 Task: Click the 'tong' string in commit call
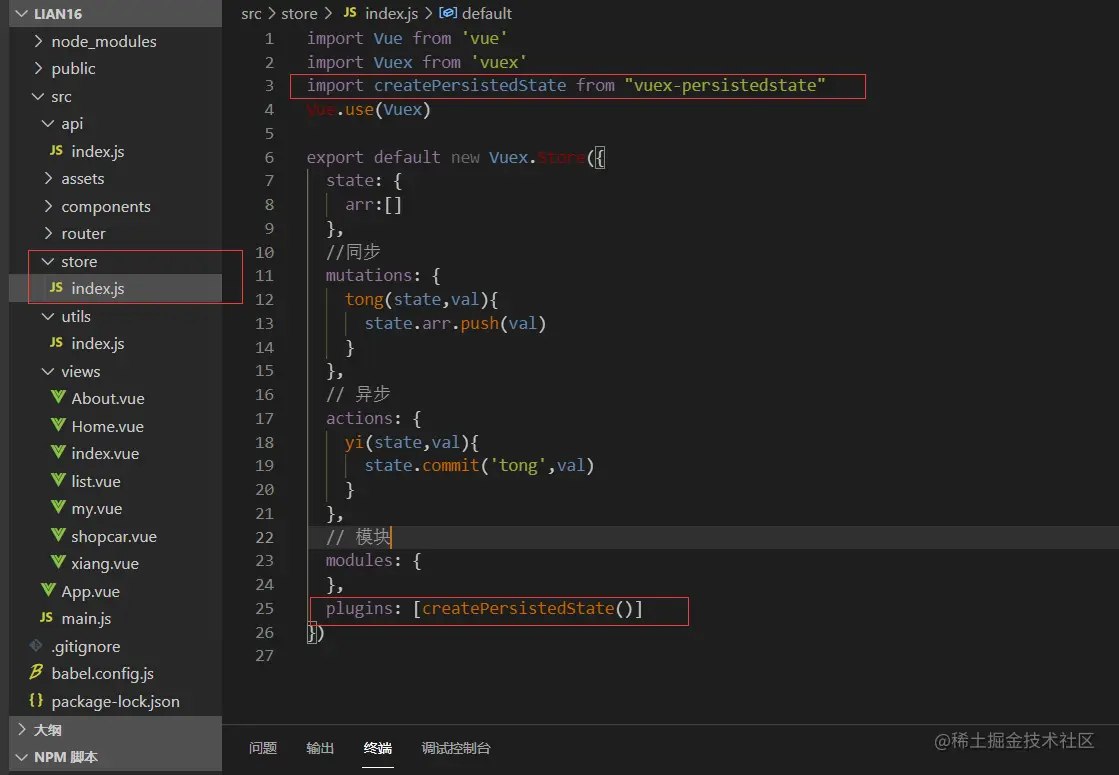click(x=518, y=465)
